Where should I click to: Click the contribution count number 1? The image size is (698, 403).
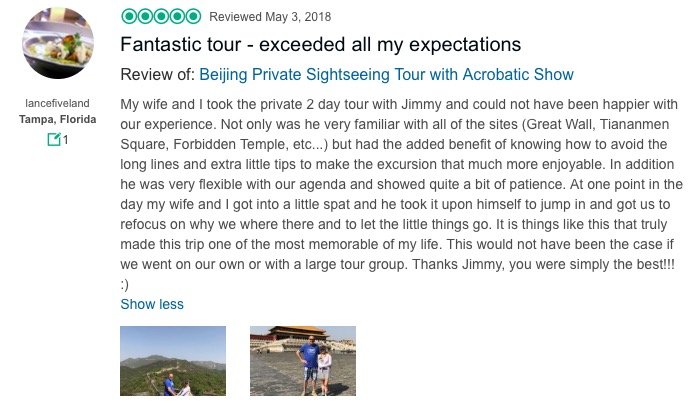(x=65, y=140)
